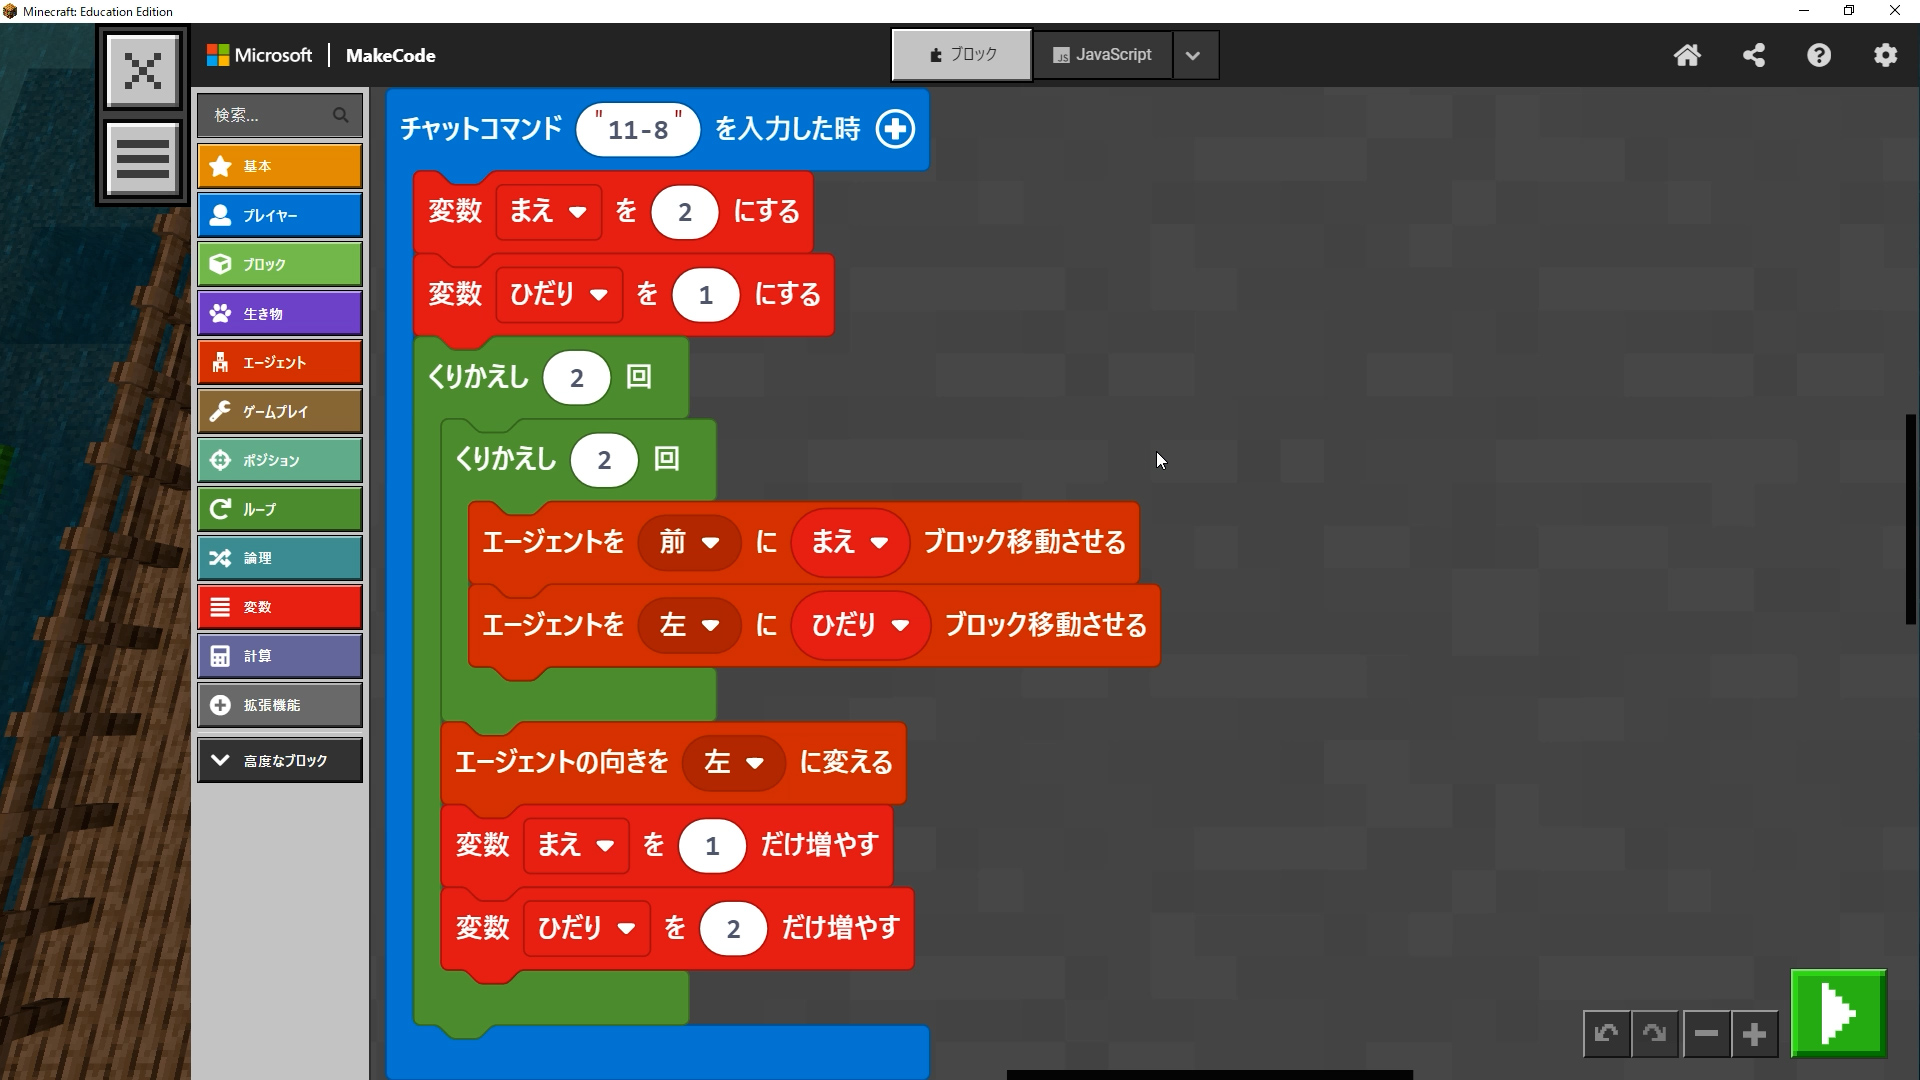This screenshot has width=1920, height=1080.
Task: Zoom in the workspace with plus
Action: (x=1754, y=1034)
